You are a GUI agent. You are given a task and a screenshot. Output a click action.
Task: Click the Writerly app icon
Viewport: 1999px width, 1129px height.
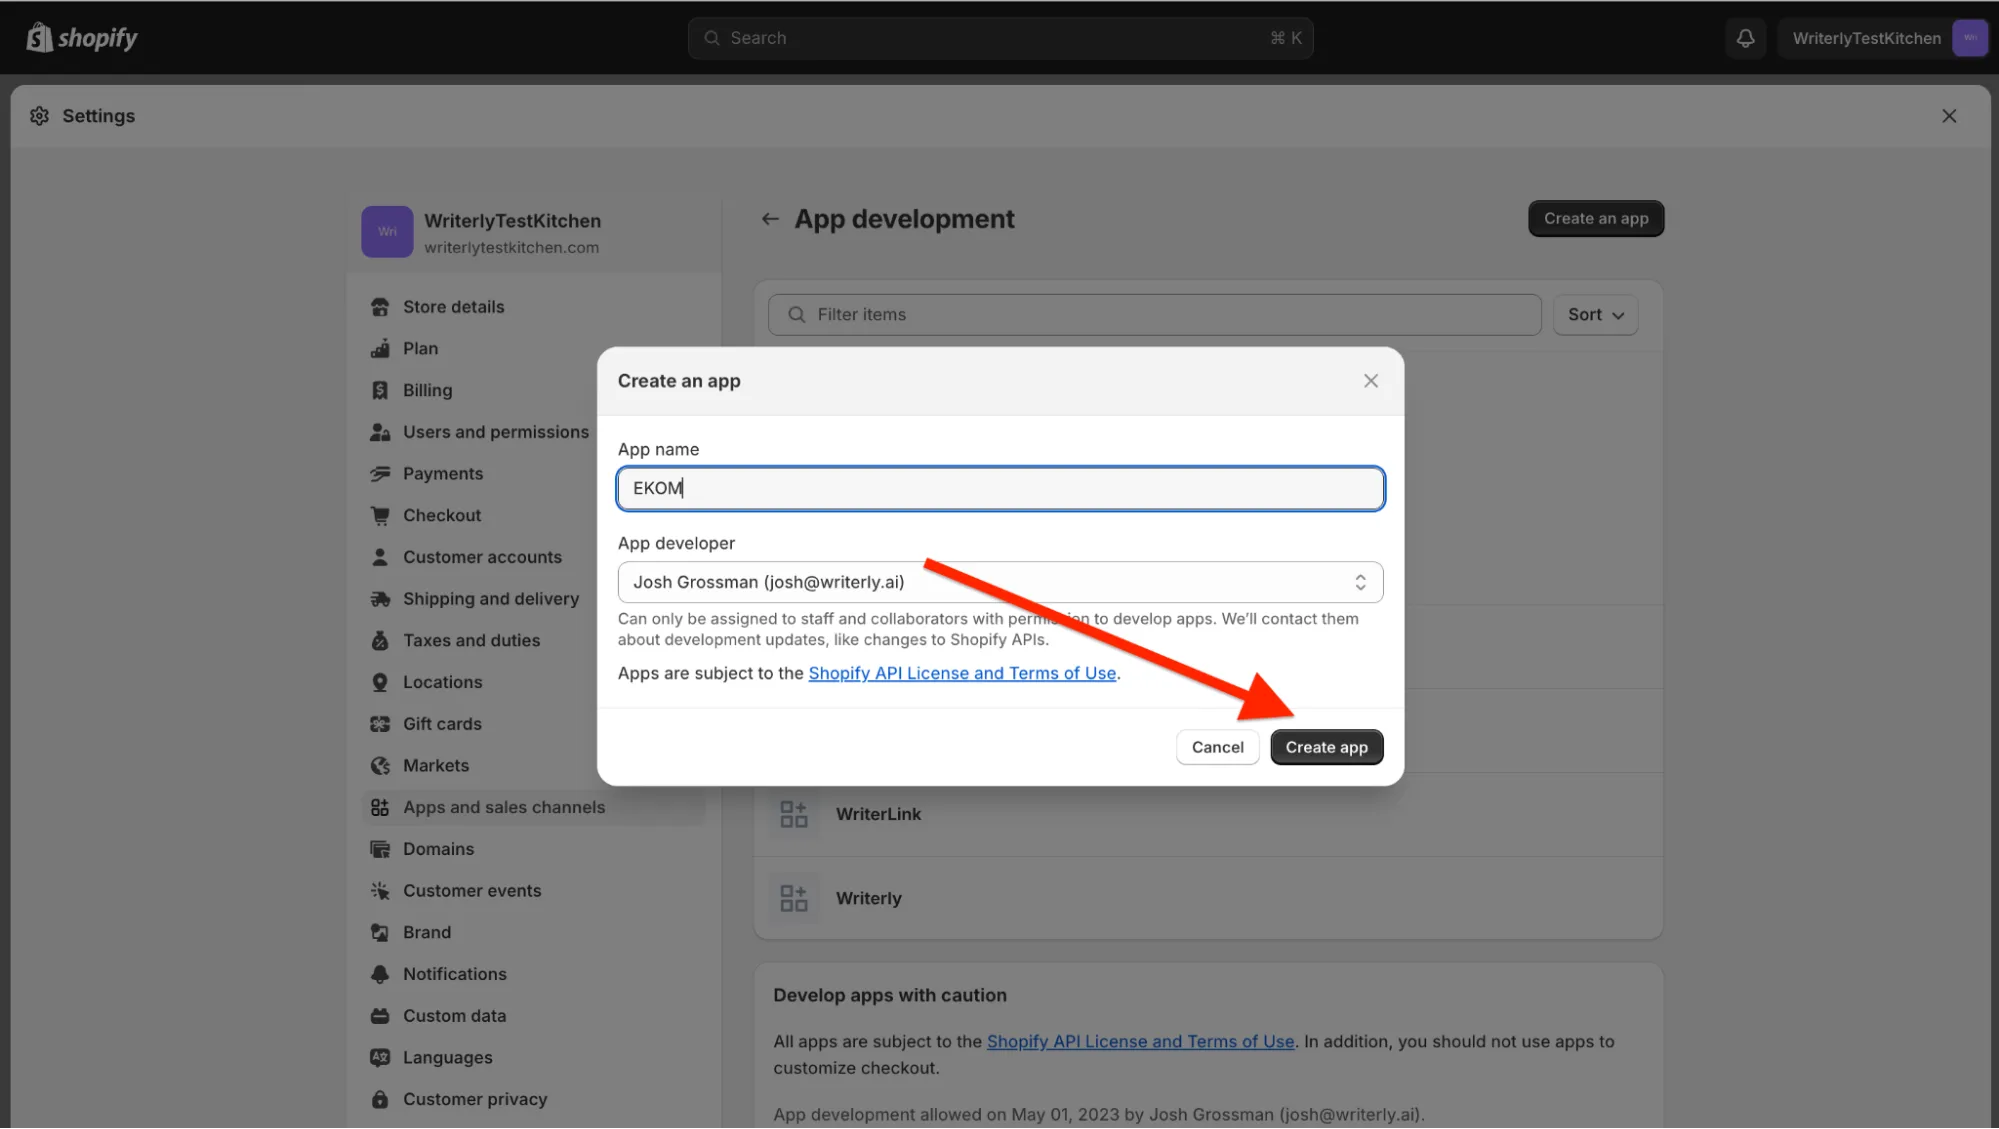[794, 898]
